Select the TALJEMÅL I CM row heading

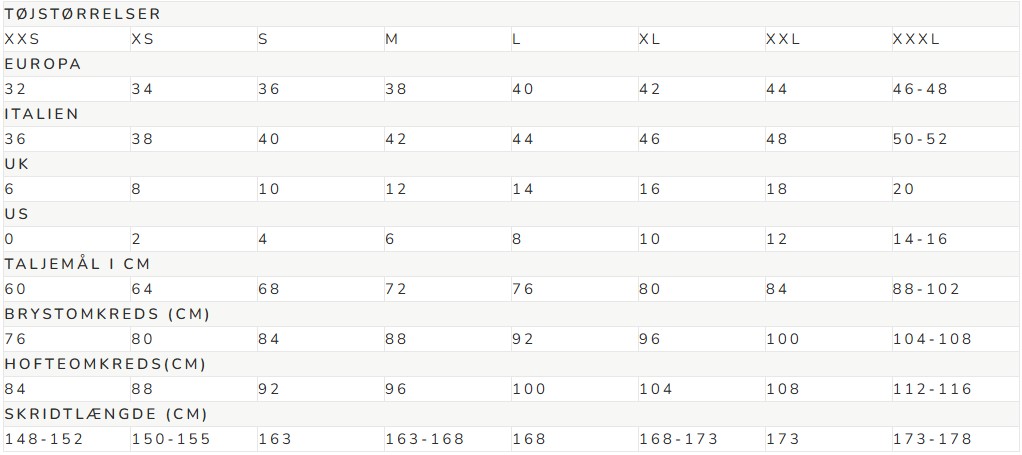78,264
